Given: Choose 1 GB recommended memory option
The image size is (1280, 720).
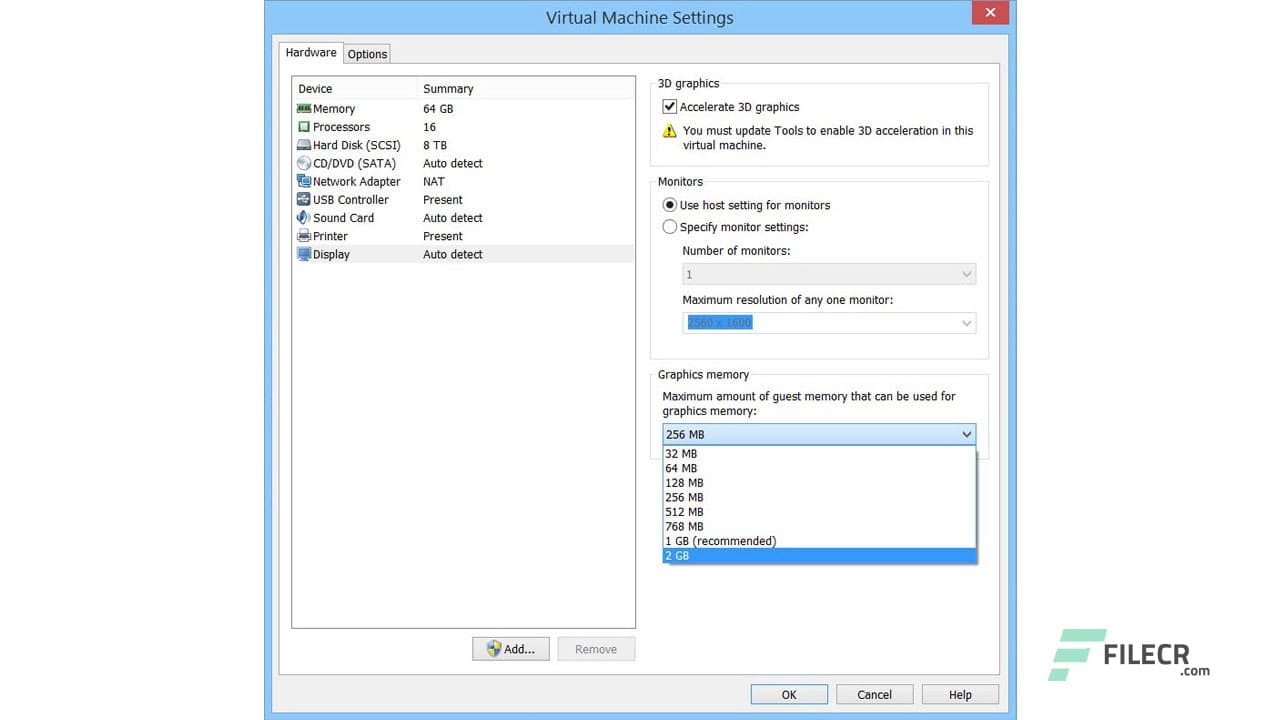Looking at the screenshot, I should coord(720,540).
